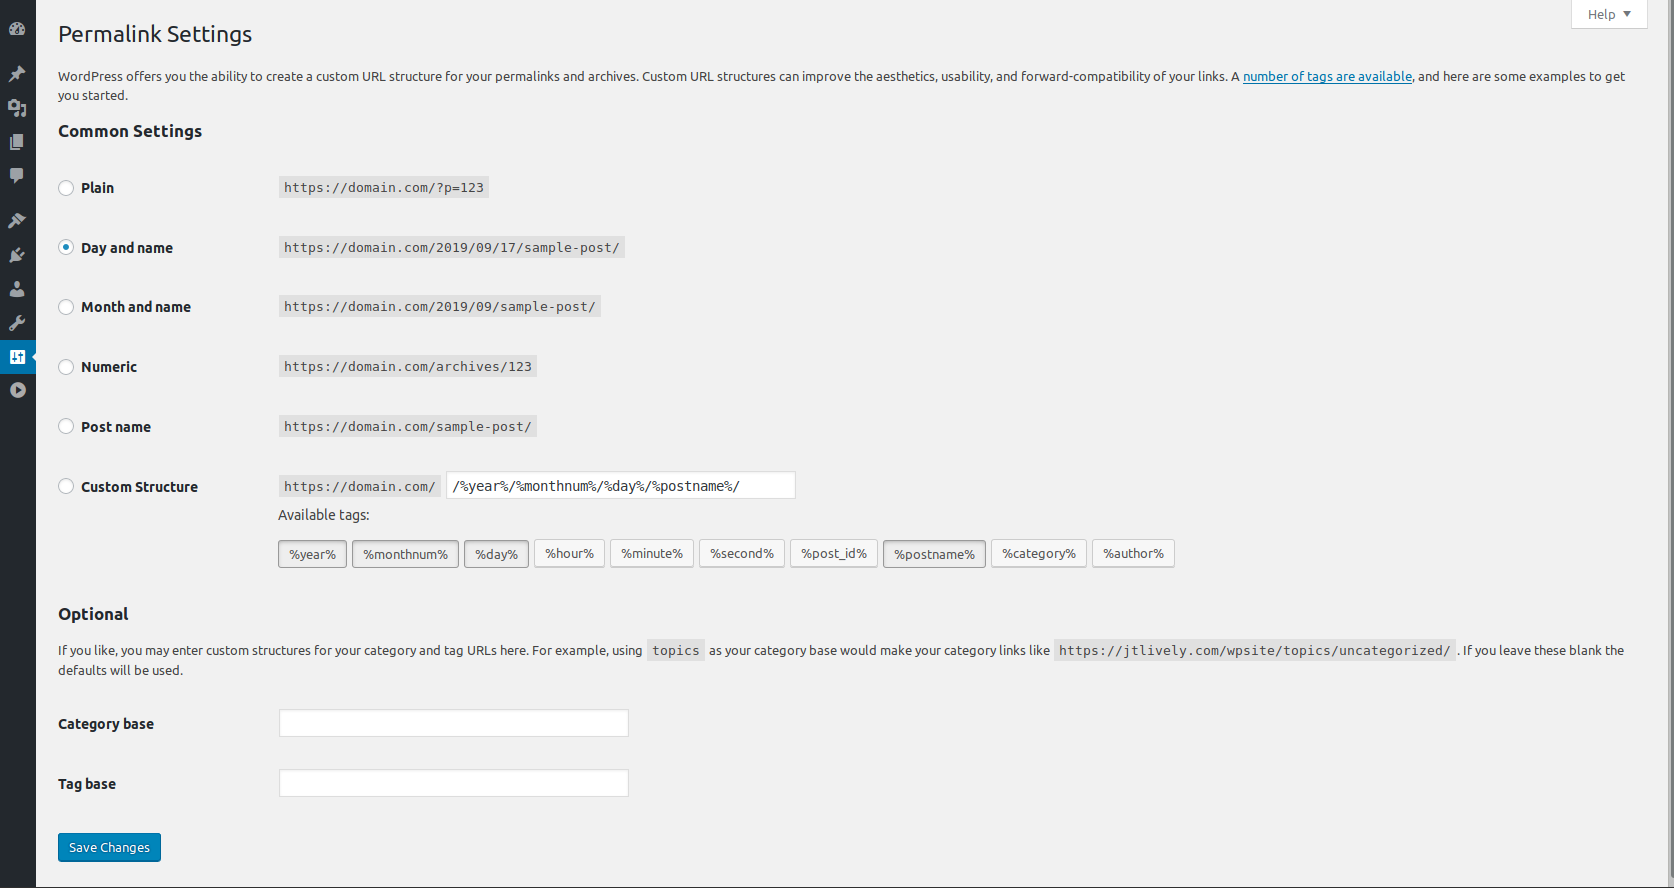
Task: Open Tools wrench icon in sidebar
Action: [x=17, y=323]
